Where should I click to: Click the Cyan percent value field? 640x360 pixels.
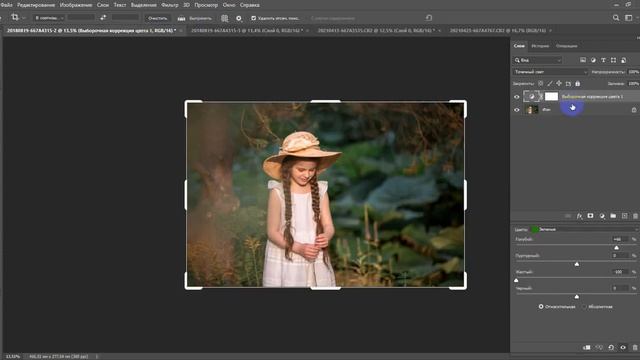coord(620,239)
